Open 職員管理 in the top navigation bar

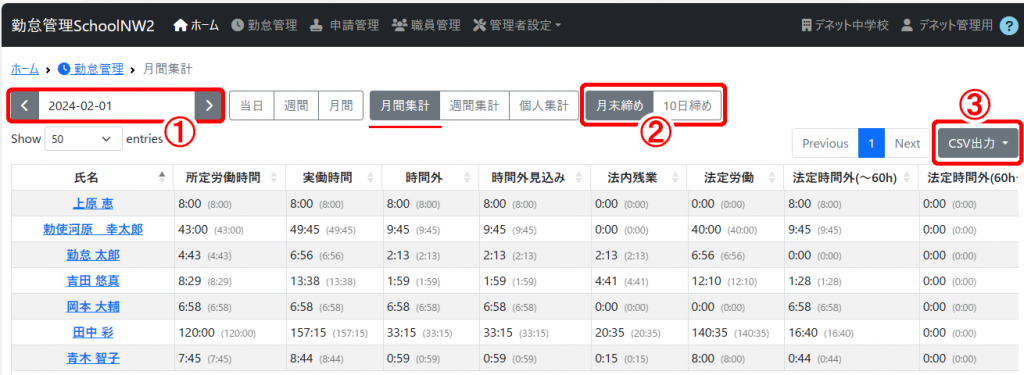426,25
